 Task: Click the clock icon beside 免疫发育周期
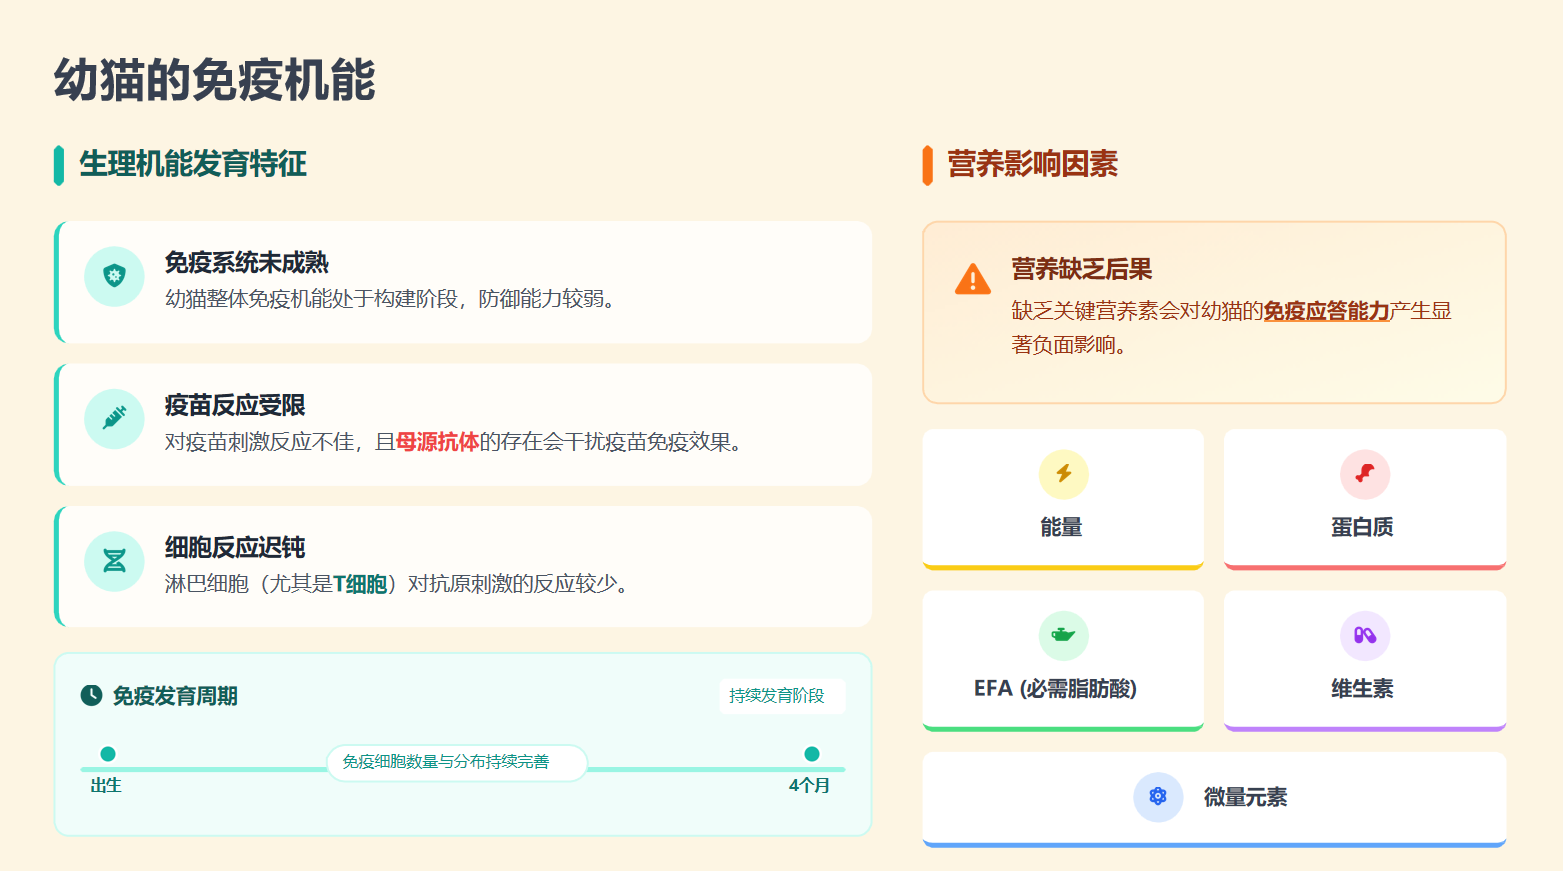pos(92,695)
